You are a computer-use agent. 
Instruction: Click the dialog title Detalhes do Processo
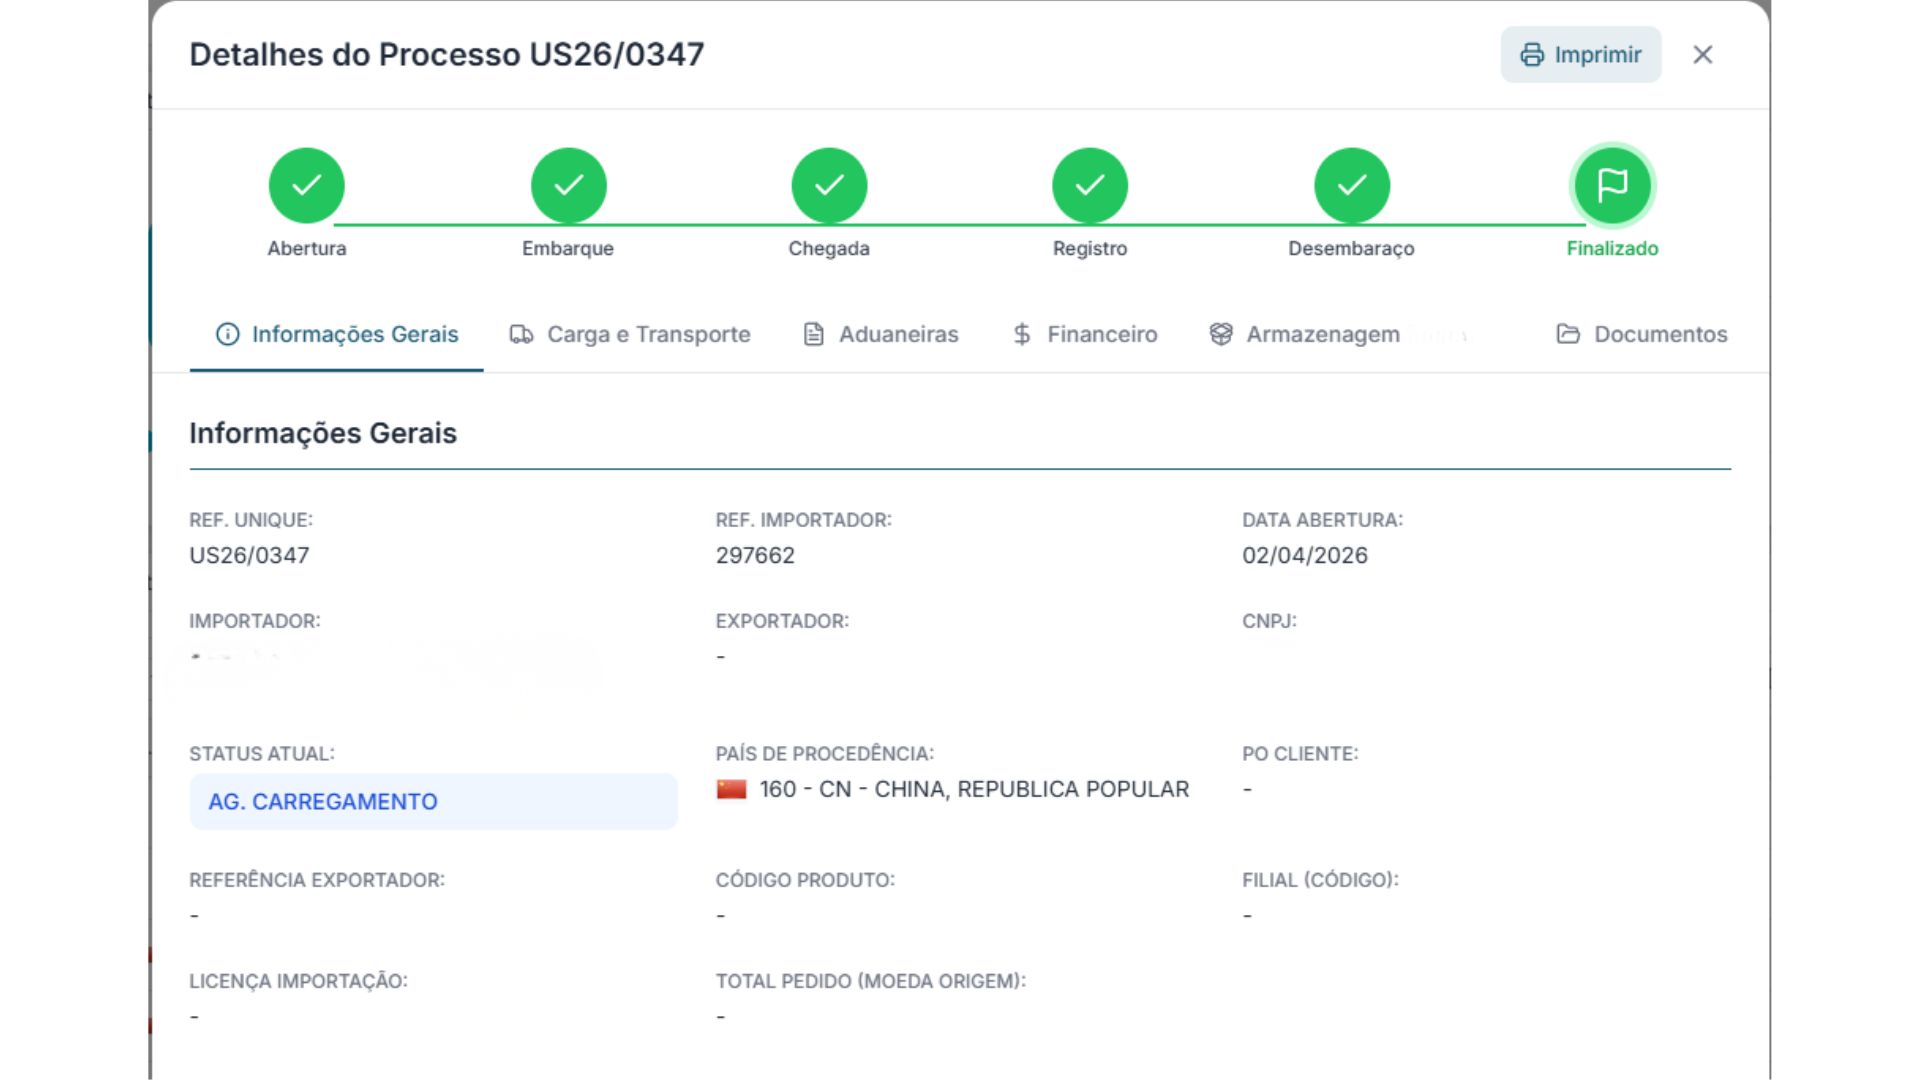447,54
